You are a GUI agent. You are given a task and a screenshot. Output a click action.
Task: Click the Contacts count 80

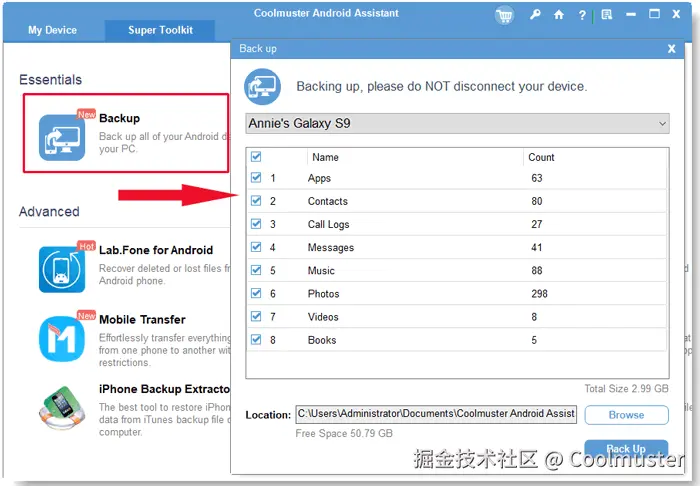[537, 201]
